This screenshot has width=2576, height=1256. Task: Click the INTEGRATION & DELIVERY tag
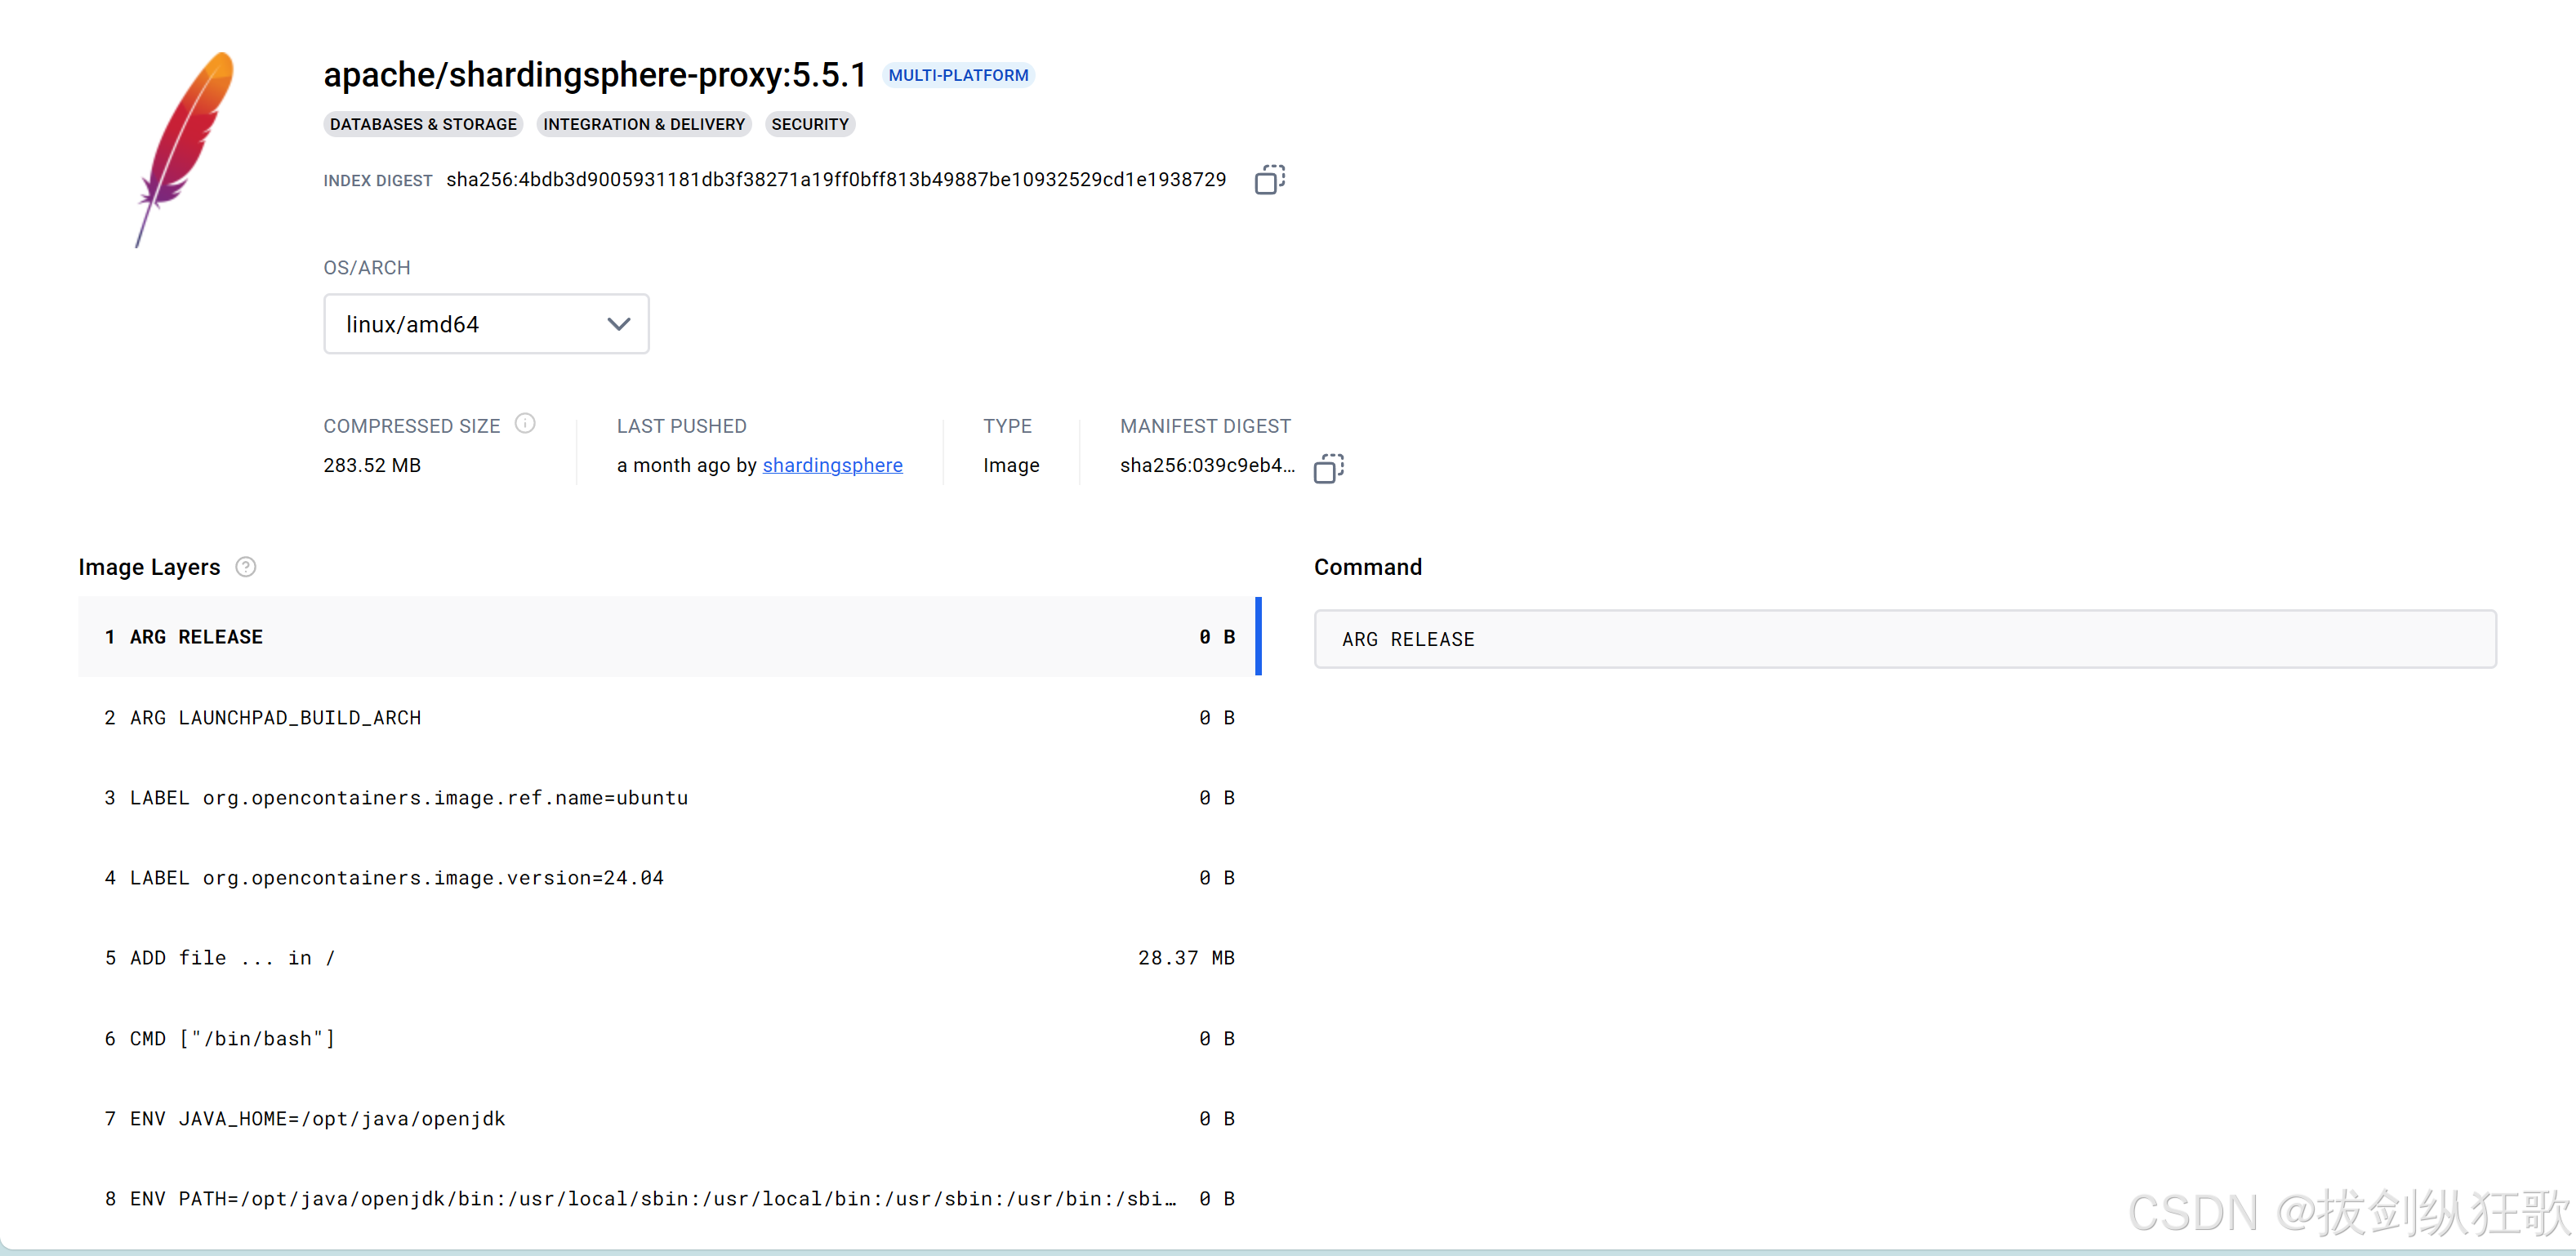click(644, 124)
